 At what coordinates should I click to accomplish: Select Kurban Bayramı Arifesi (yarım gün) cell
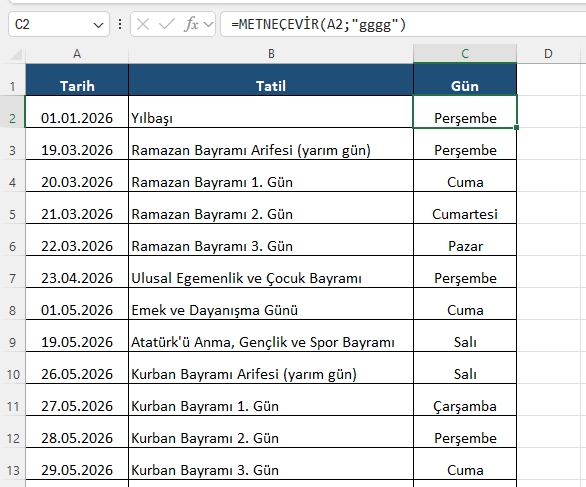coord(271,368)
